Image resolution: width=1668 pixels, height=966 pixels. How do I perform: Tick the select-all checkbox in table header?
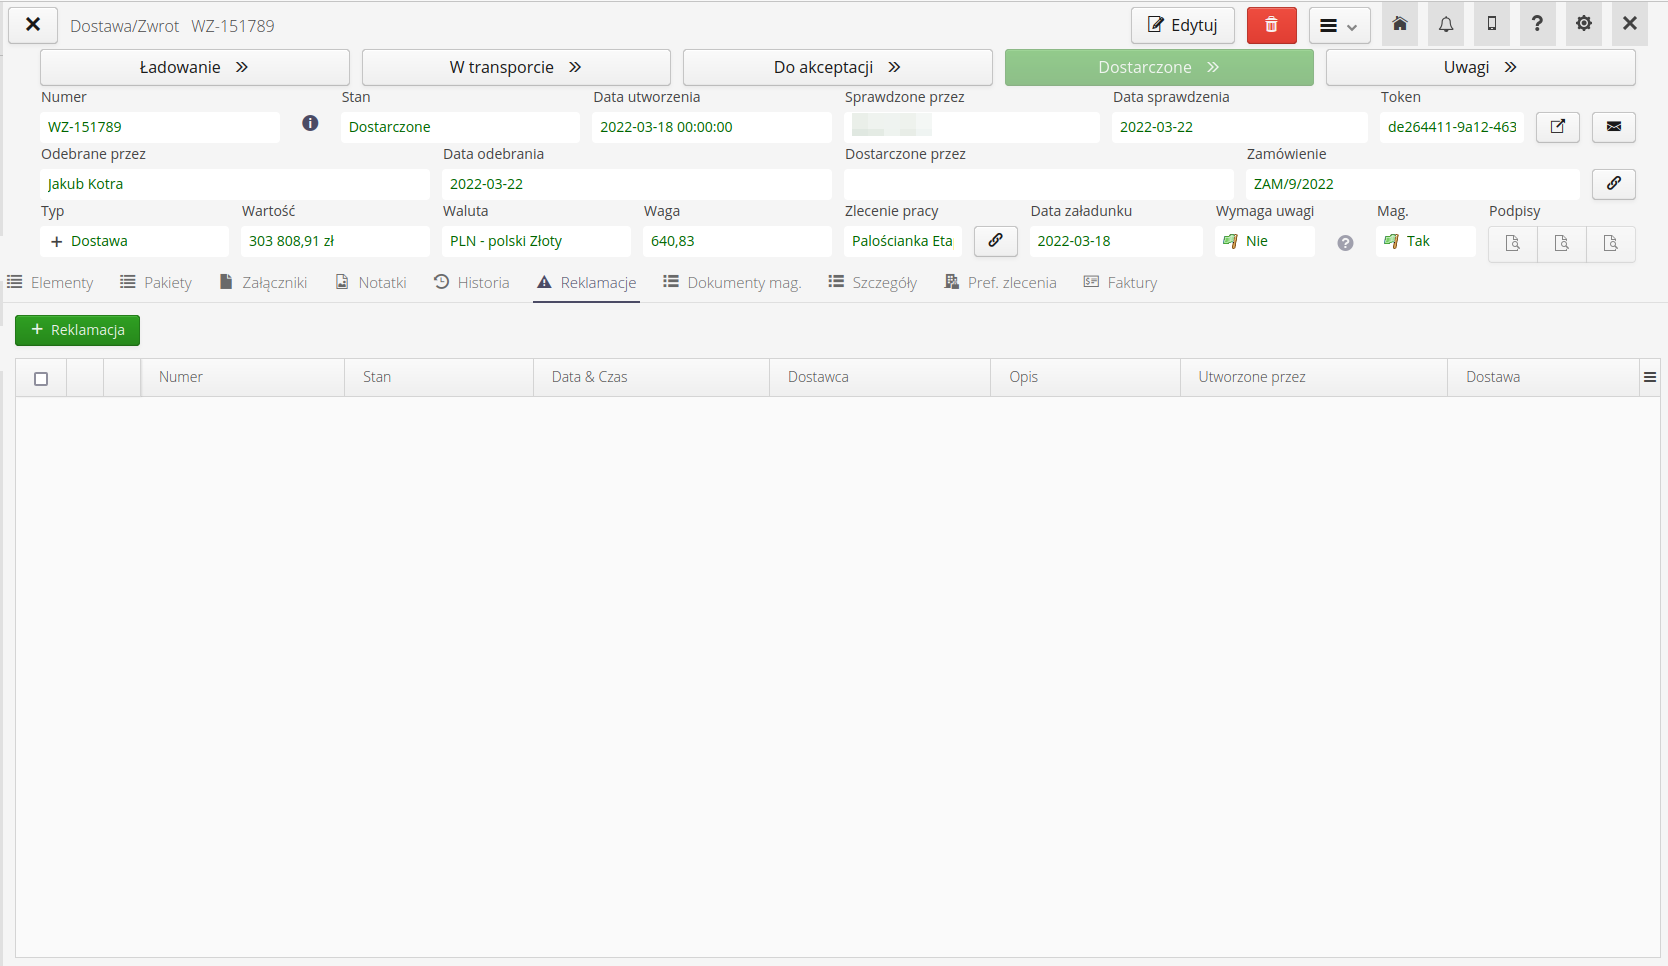click(x=41, y=379)
